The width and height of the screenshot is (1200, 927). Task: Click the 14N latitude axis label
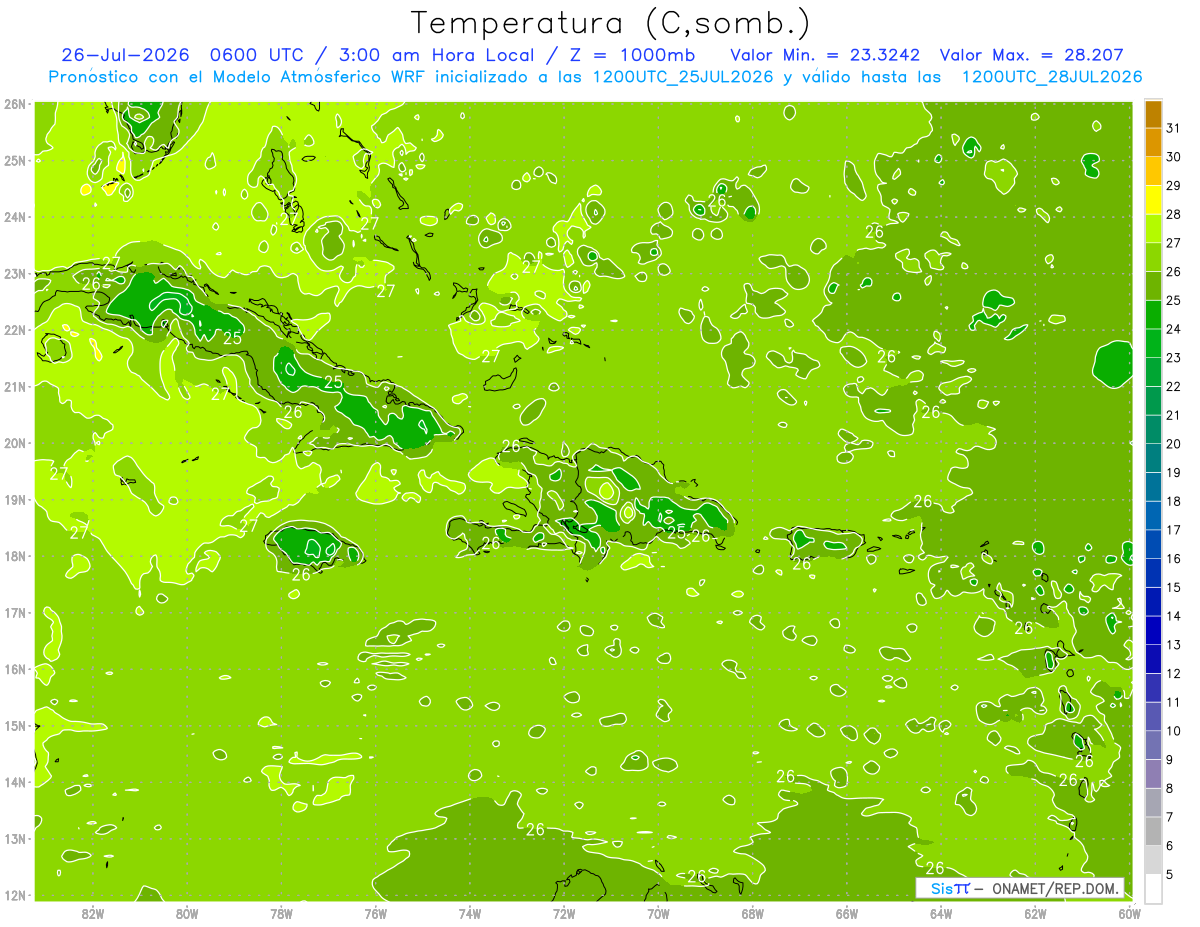15,782
